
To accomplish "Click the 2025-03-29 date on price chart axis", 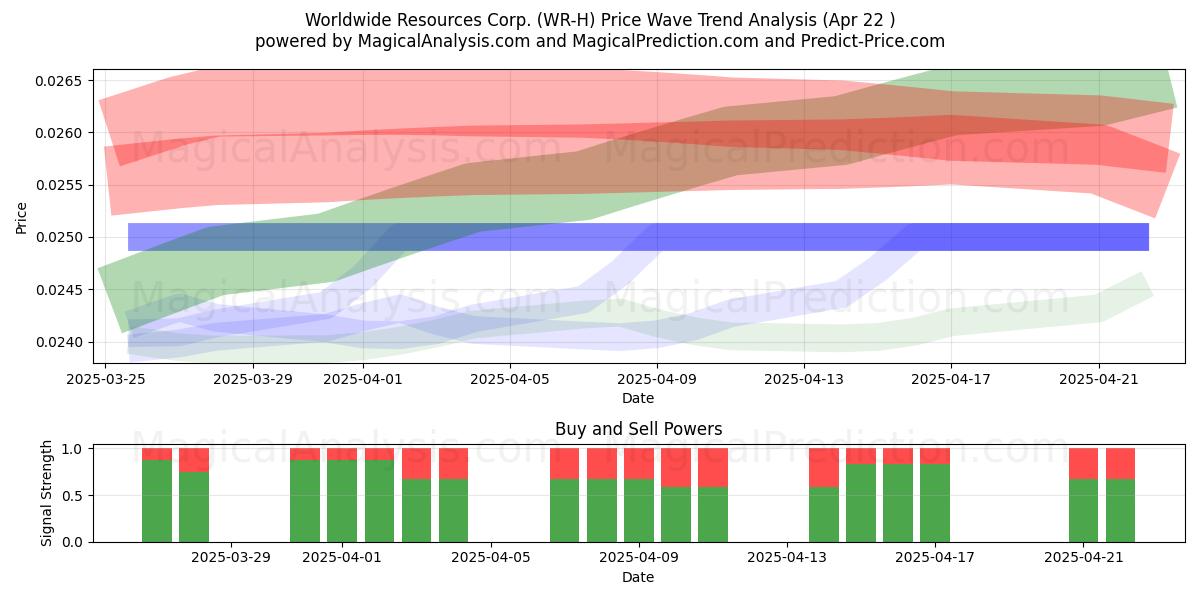I will (253, 379).
